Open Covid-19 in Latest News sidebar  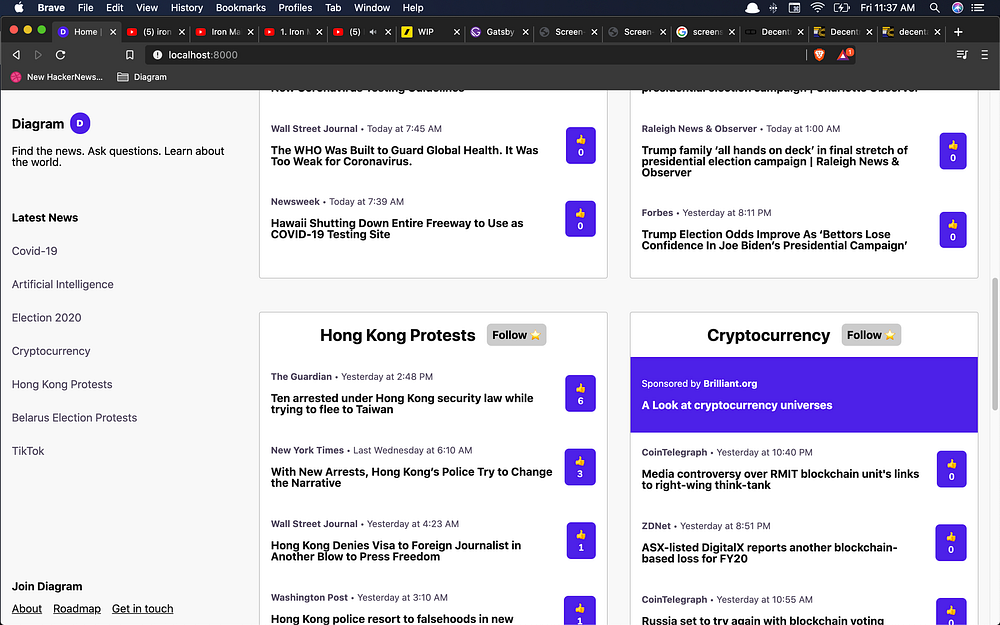34,251
